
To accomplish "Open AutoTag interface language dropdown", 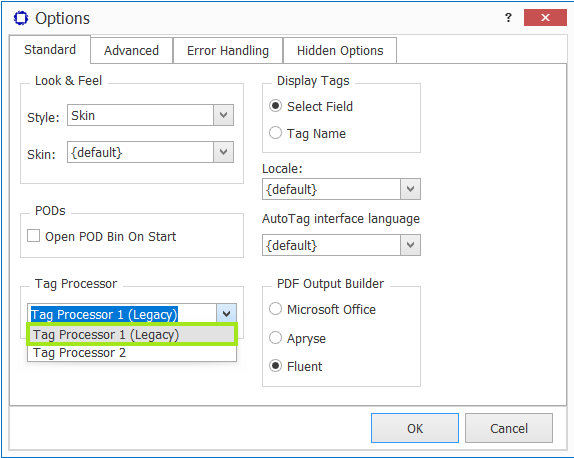I will coord(410,245).
